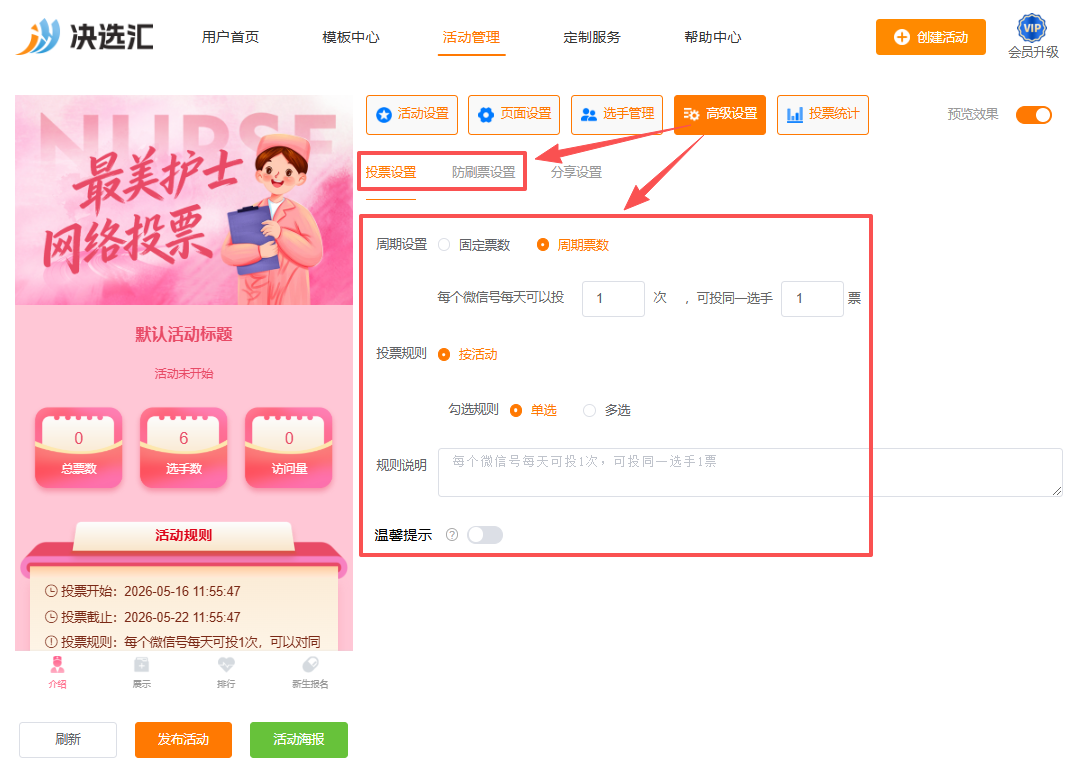Image resolution: width=1085 pixels, height=776 pixels.
Task: Choose 单选 for 勾选规则
Action: (x=534, y=410)
